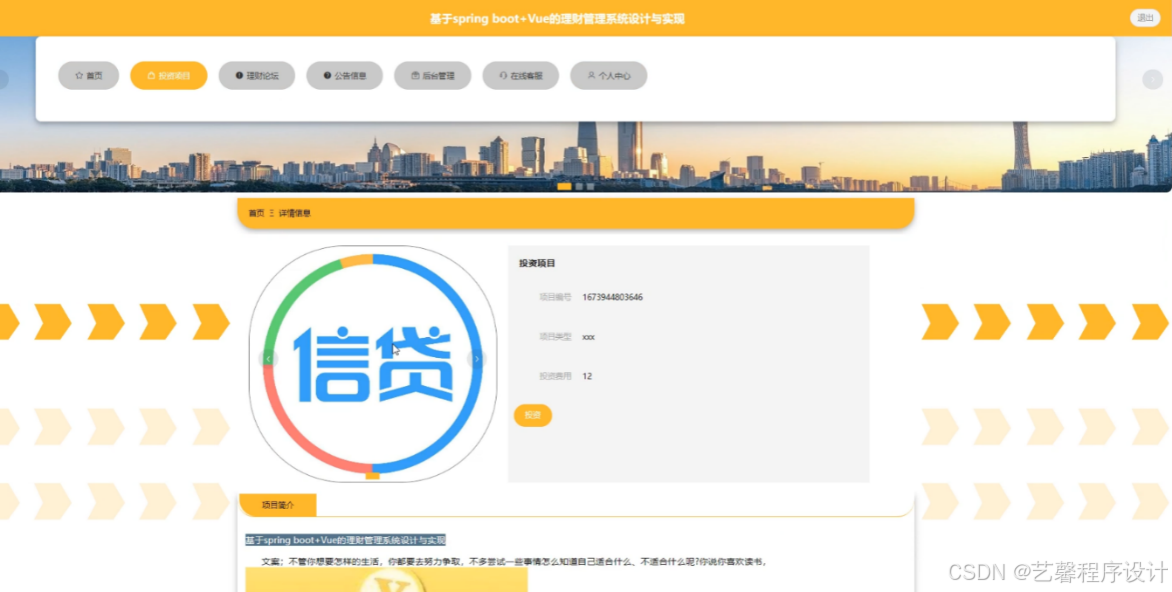Open 在线客服 with the headset icon
The width and height of the screenshot is (1172, 592).
point(520,75)
